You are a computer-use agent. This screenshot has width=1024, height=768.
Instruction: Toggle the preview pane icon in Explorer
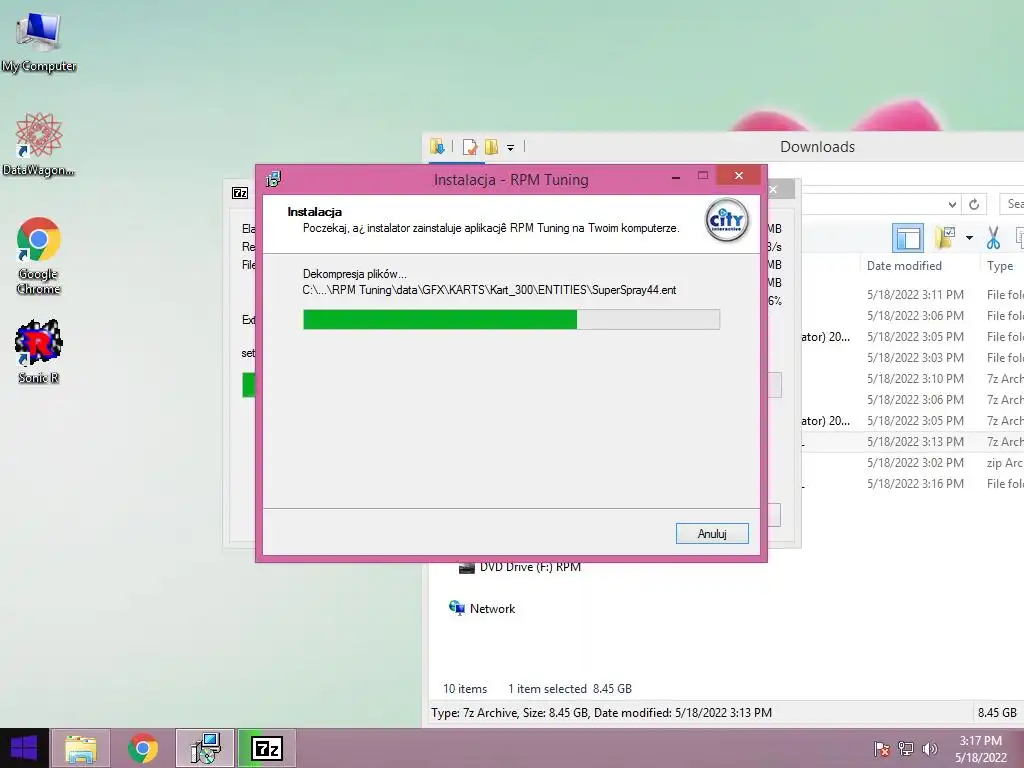908,238
